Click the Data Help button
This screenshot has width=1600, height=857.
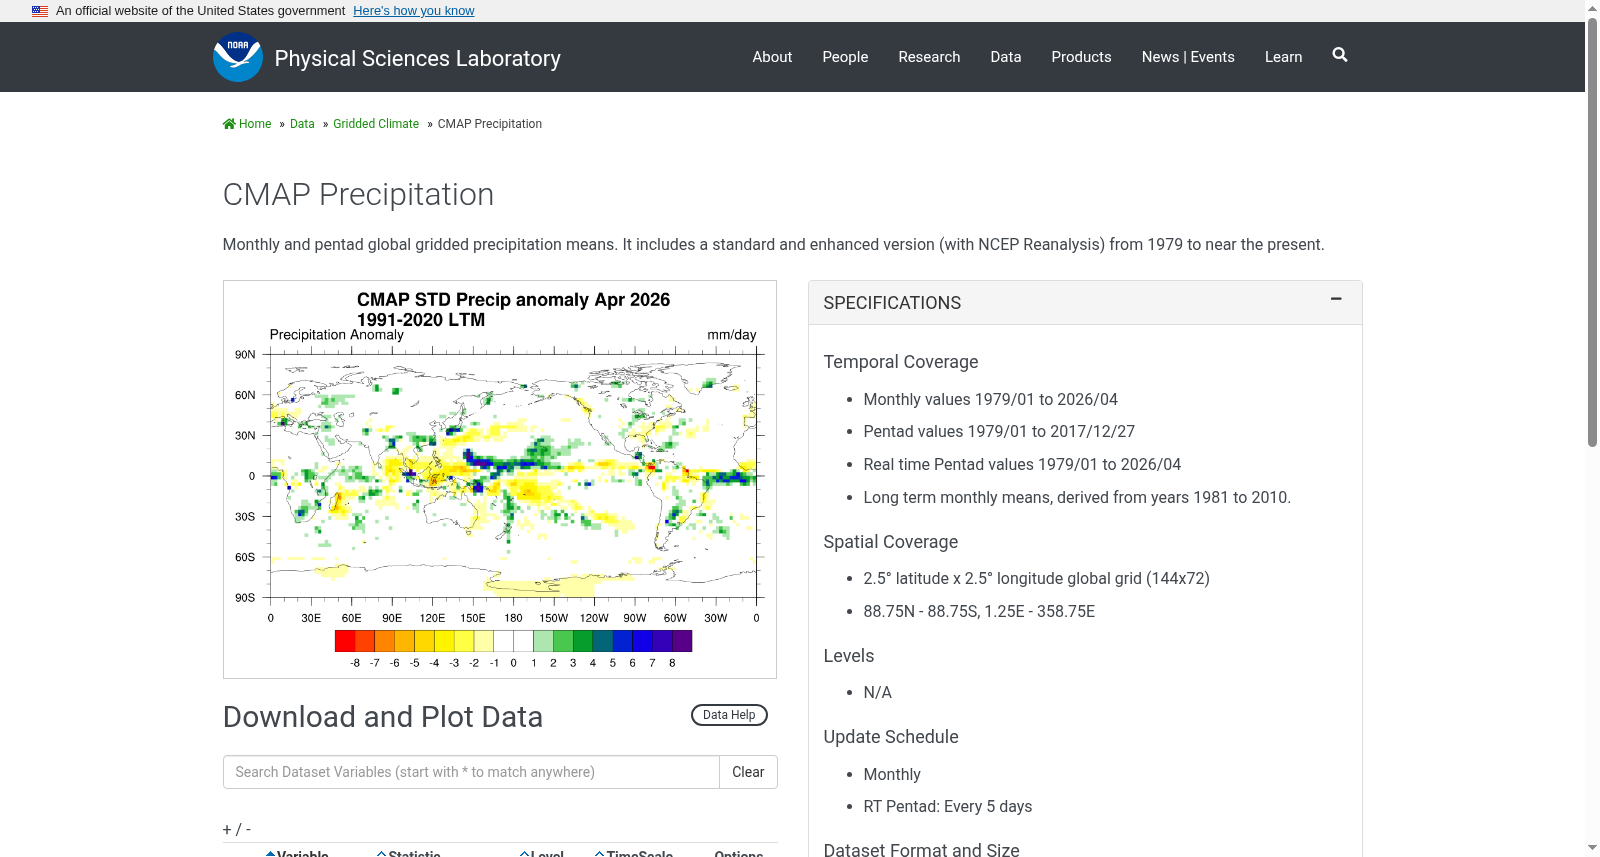729,715
